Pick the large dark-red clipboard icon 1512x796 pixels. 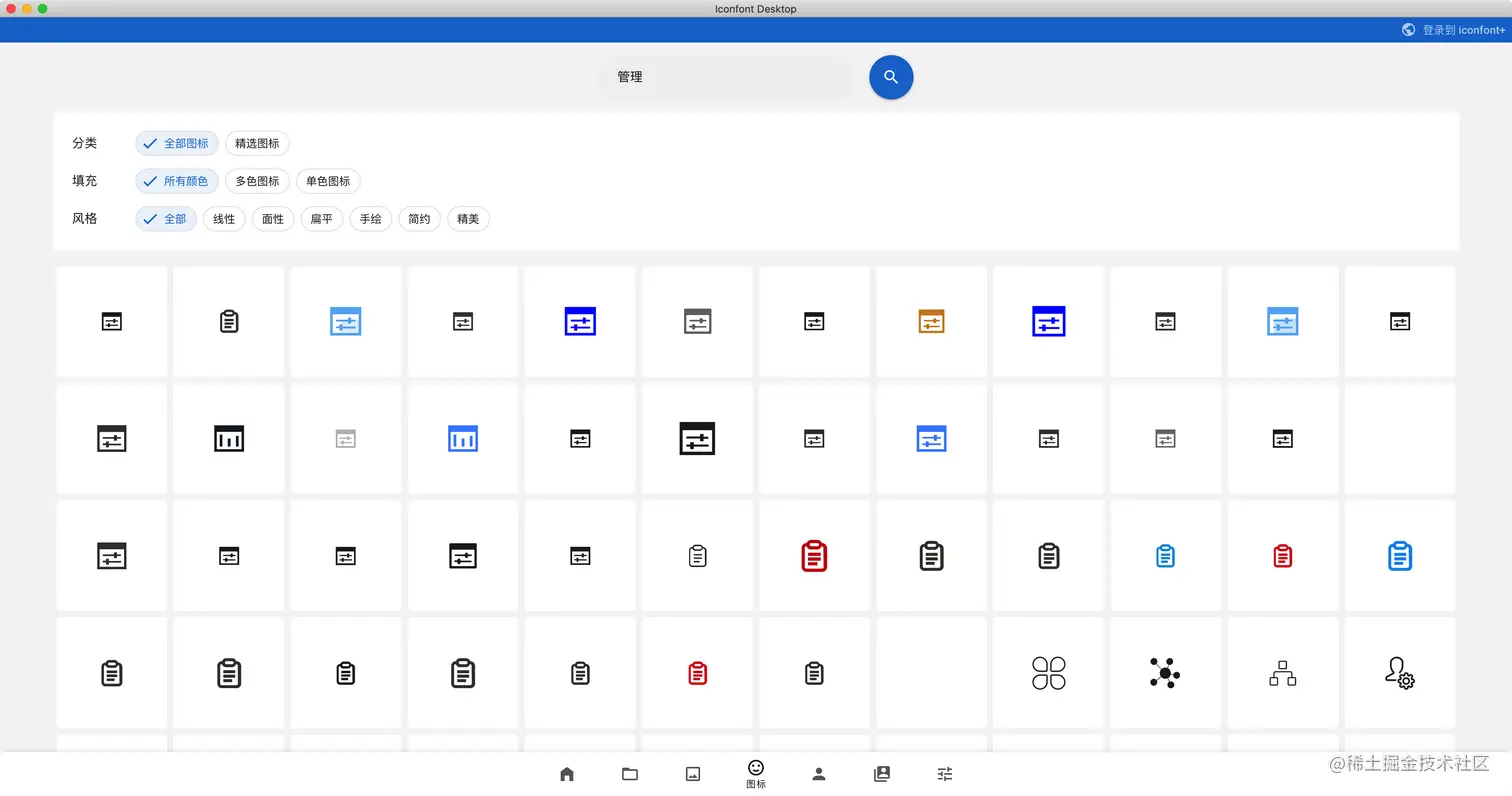(814, 555)
